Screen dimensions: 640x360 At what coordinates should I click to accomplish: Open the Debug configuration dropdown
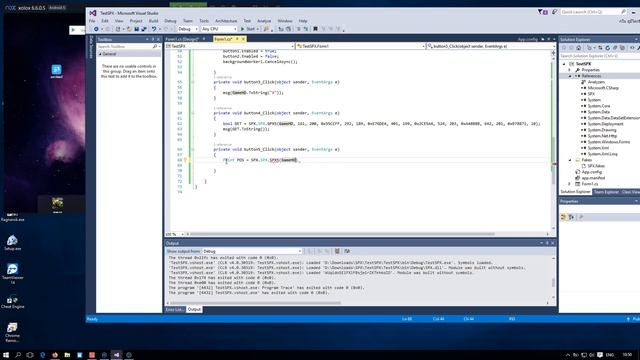click(x=188, y=29)
